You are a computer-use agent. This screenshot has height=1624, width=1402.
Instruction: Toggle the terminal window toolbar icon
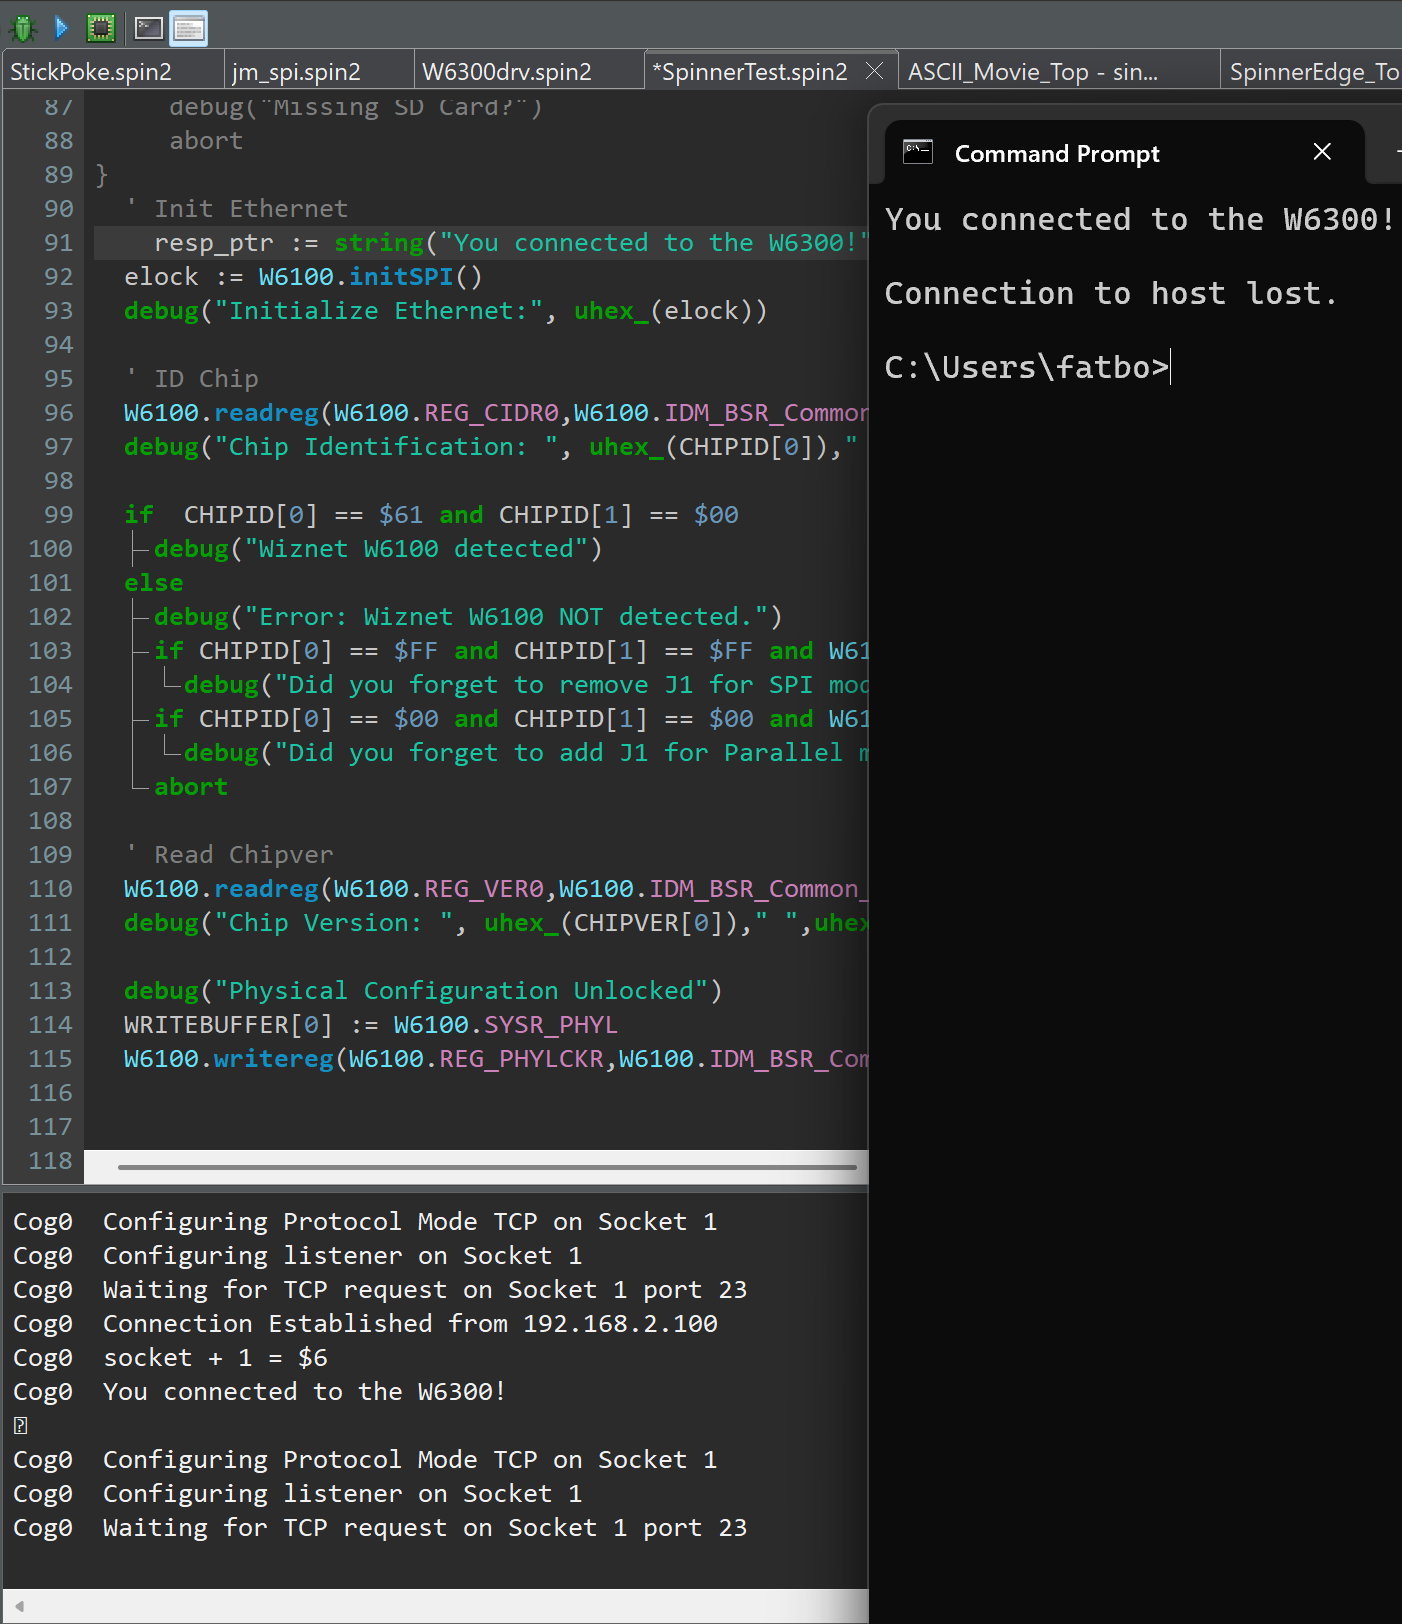[149, 28]
